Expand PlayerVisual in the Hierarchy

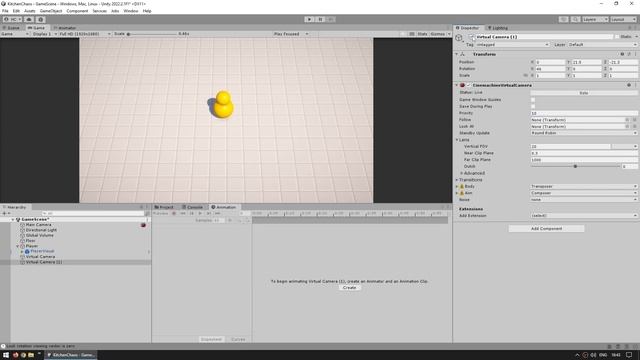(22, 251)
